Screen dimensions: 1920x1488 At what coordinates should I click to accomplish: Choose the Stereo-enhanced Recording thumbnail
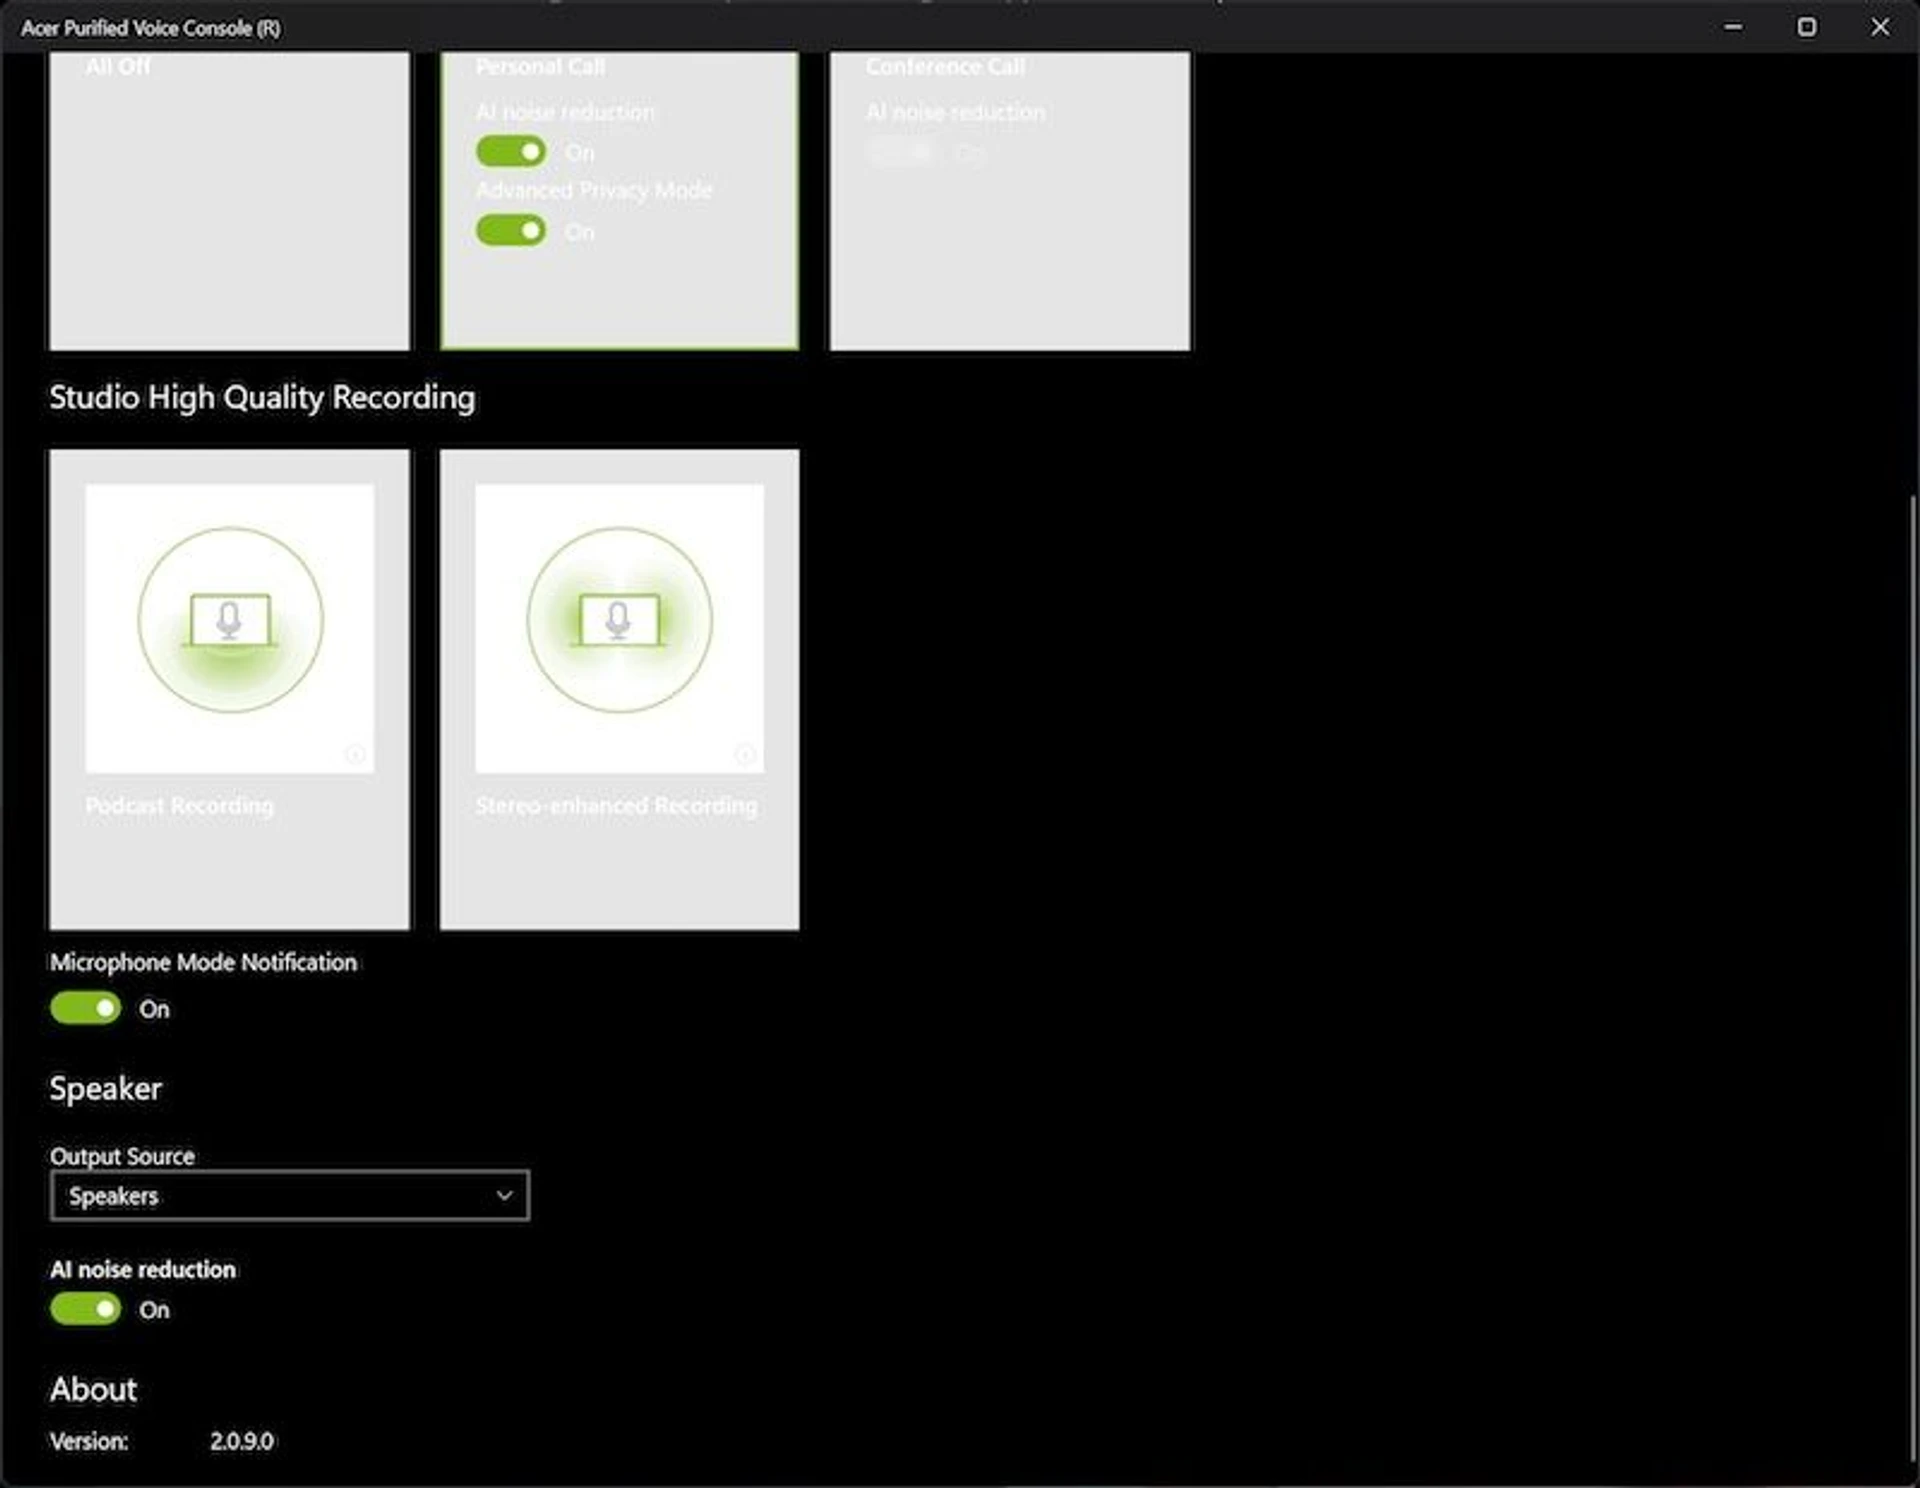click(x=619, y=628)
